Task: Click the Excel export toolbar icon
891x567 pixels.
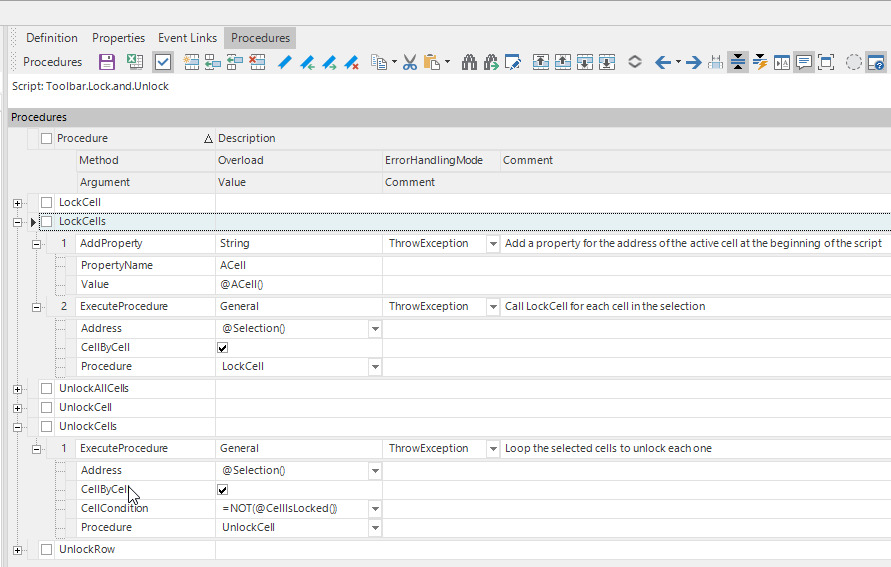Action: (x=135, y=62)
